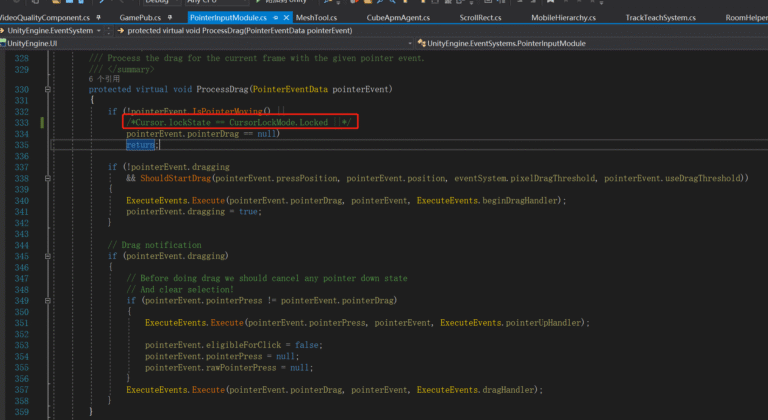Open the UnityEngine.EventSystem dropdown

(x=99, y=30)
